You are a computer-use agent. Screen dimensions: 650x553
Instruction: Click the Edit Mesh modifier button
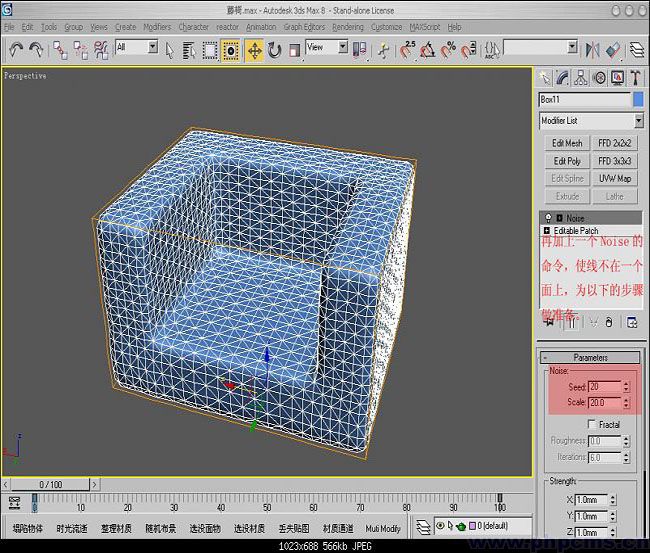tap(567, 143)
